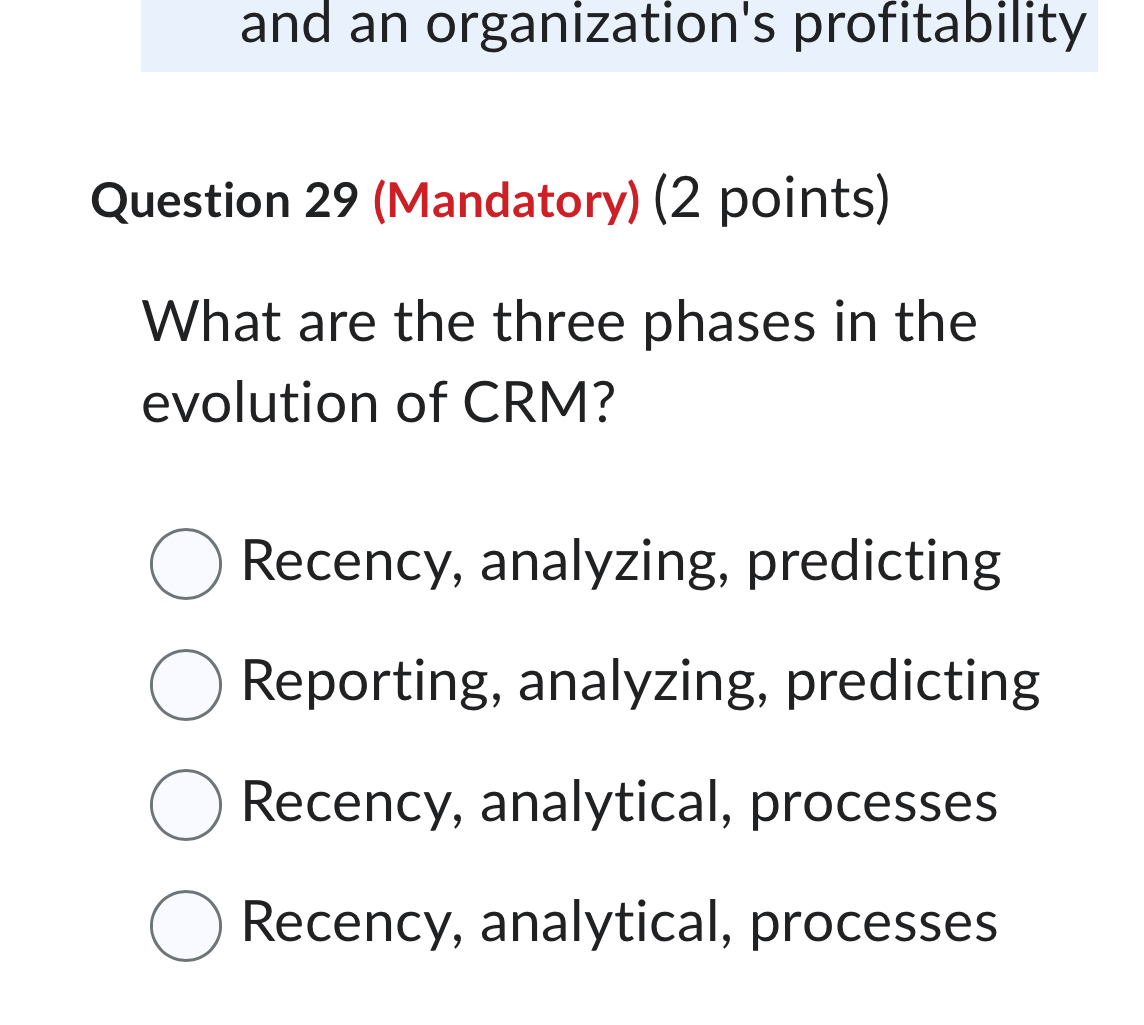Click the answer text "Recency, analyzing, predicting"
Viewport: 1144px width, 1025px height.
pyautogui.click(x=620, y=562)
